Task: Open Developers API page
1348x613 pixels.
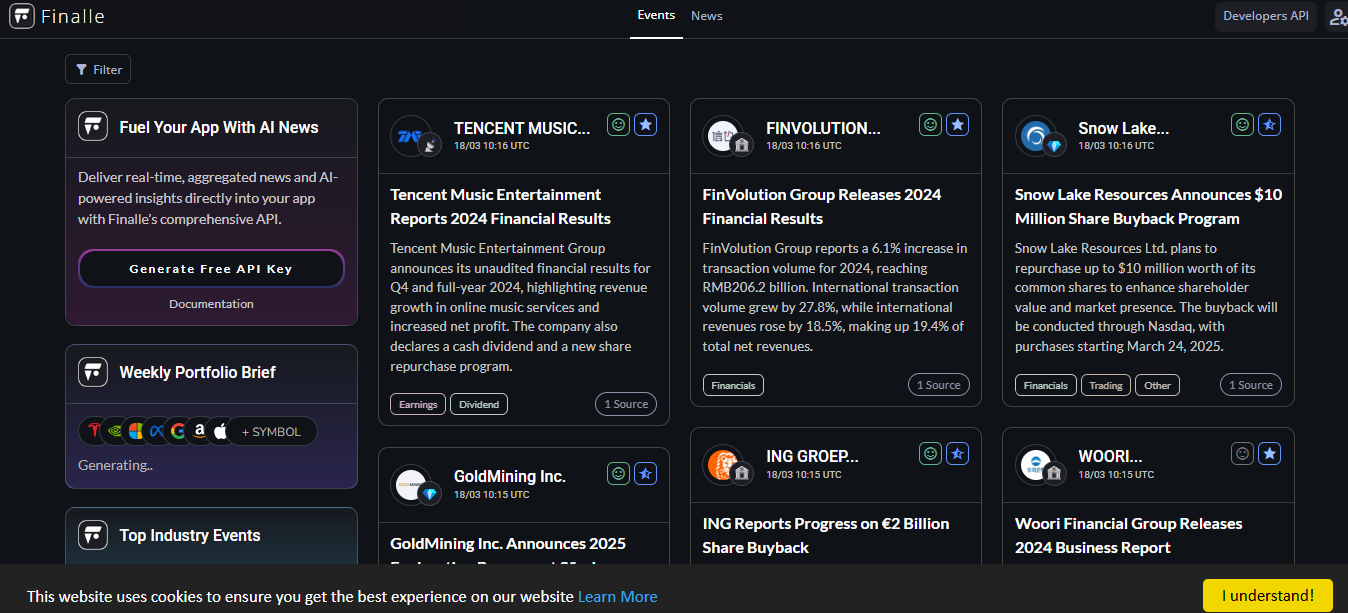Action: point(1266,16)
